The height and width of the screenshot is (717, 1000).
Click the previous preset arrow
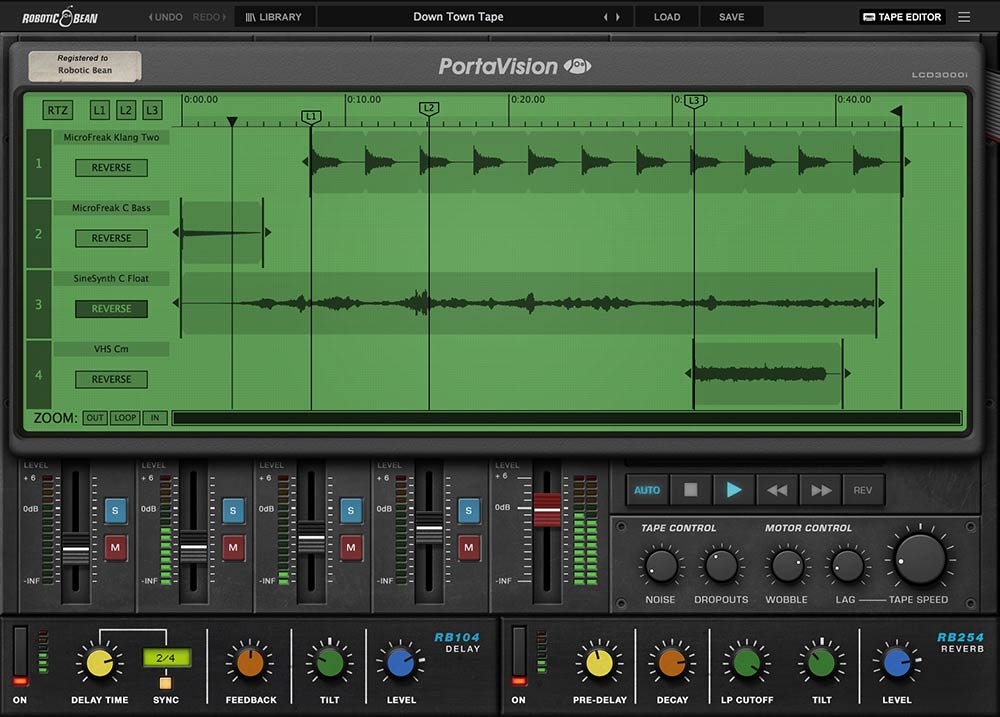click(x=604, y=16)
